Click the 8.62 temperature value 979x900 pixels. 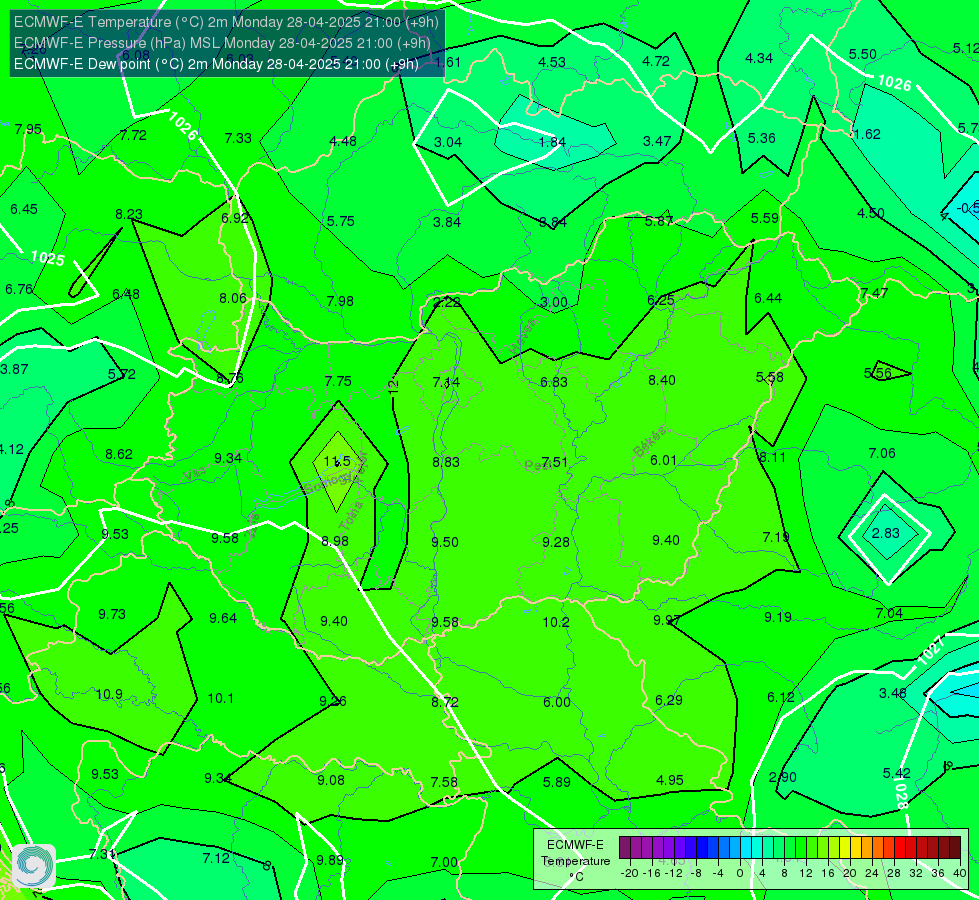(x=119, y=454)
